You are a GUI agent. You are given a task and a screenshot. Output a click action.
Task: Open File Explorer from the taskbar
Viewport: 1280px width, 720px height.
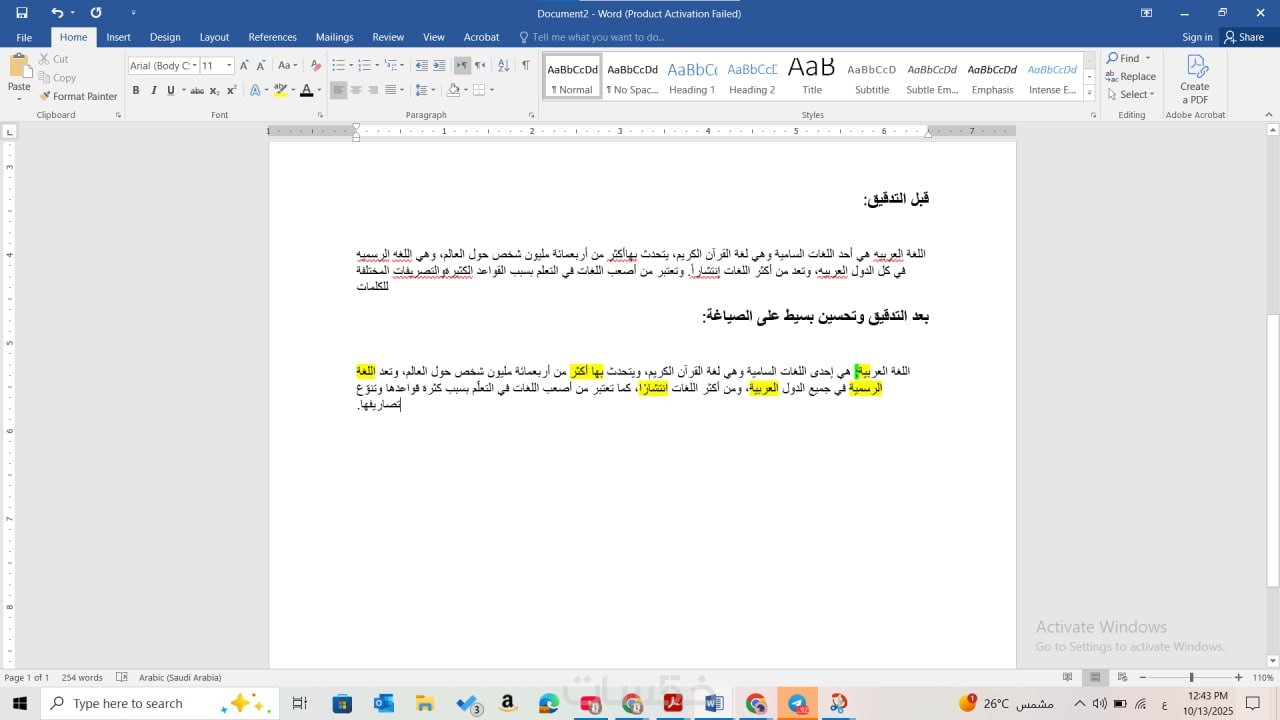click(x=425, y=704)
